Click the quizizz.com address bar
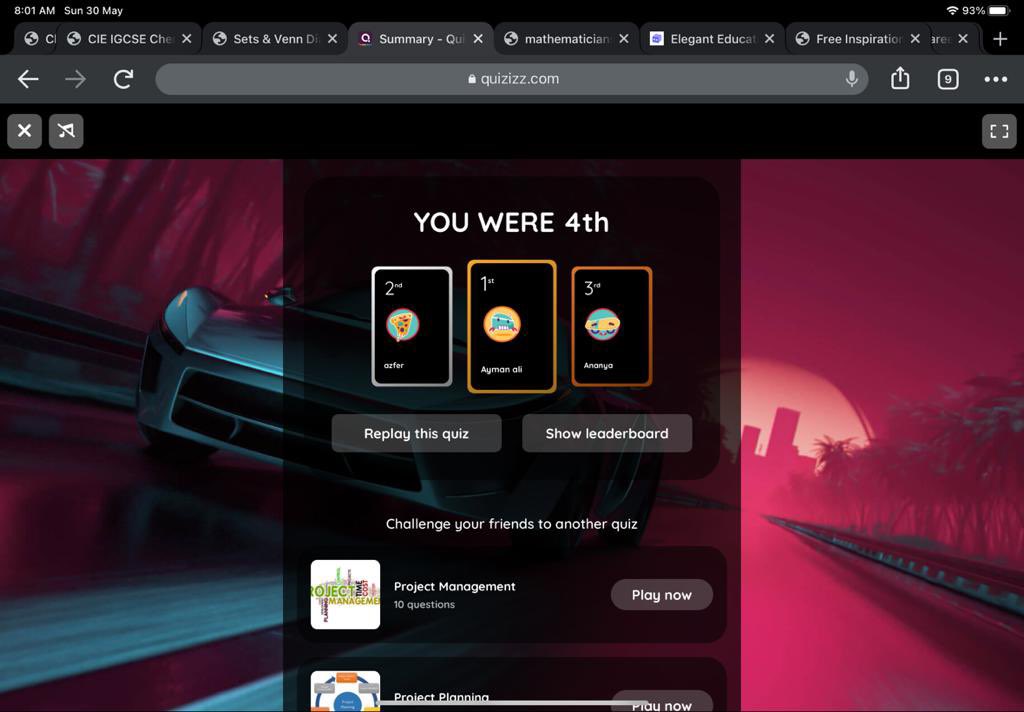Screen dimensions: 1024x712 coord(512,78)
